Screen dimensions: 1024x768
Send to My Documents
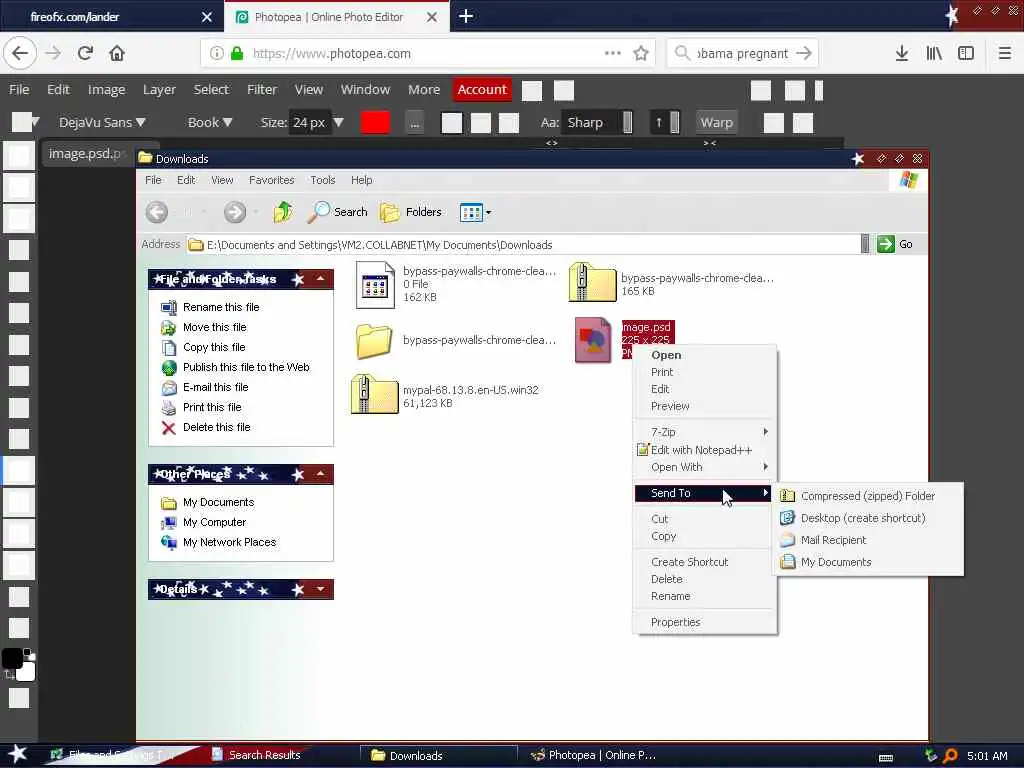tap(867, 562)
